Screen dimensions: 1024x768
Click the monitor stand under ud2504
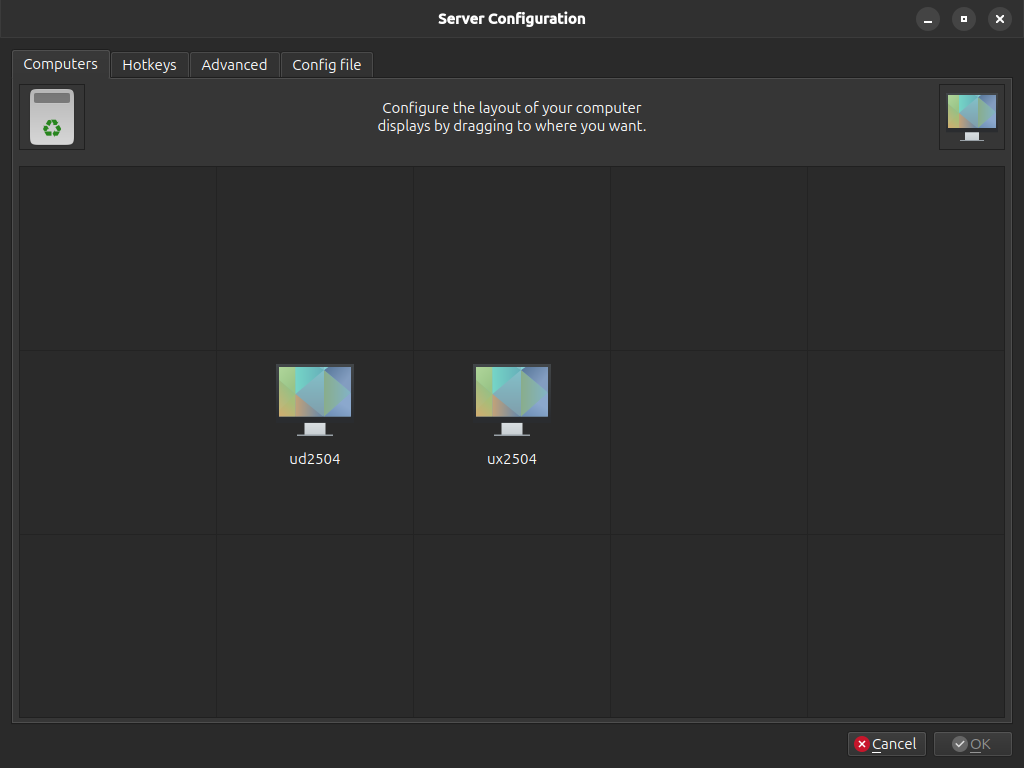tap(314, 430)
